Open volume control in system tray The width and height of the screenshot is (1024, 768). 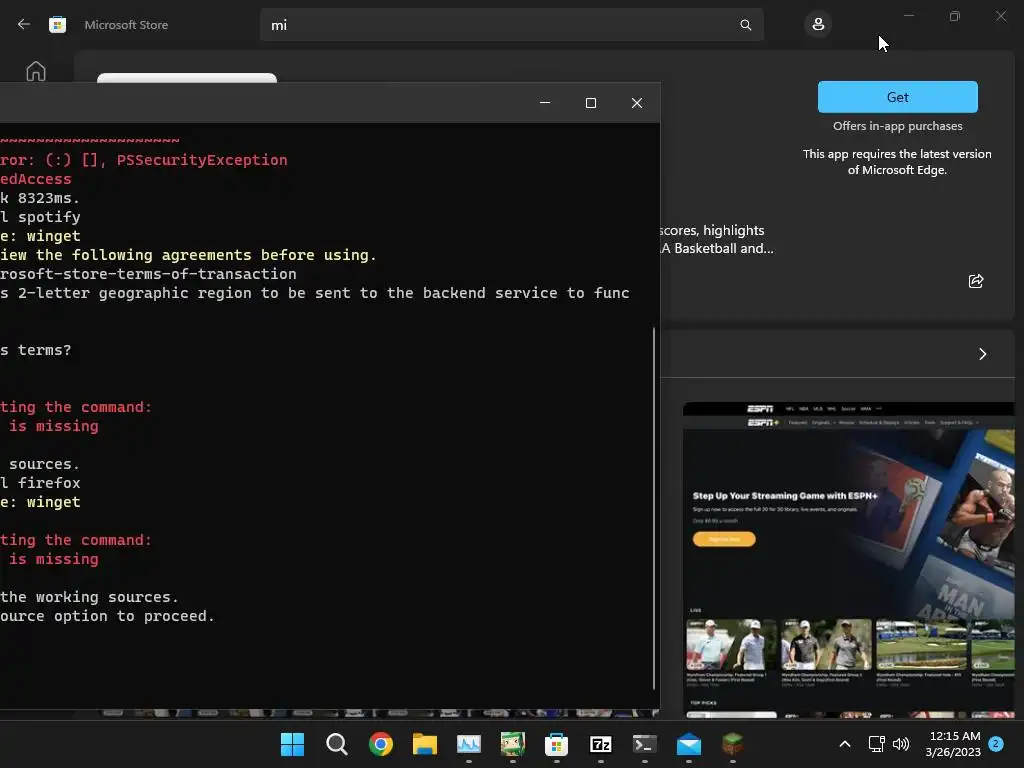pyautogui.click(x=901, y=744)
